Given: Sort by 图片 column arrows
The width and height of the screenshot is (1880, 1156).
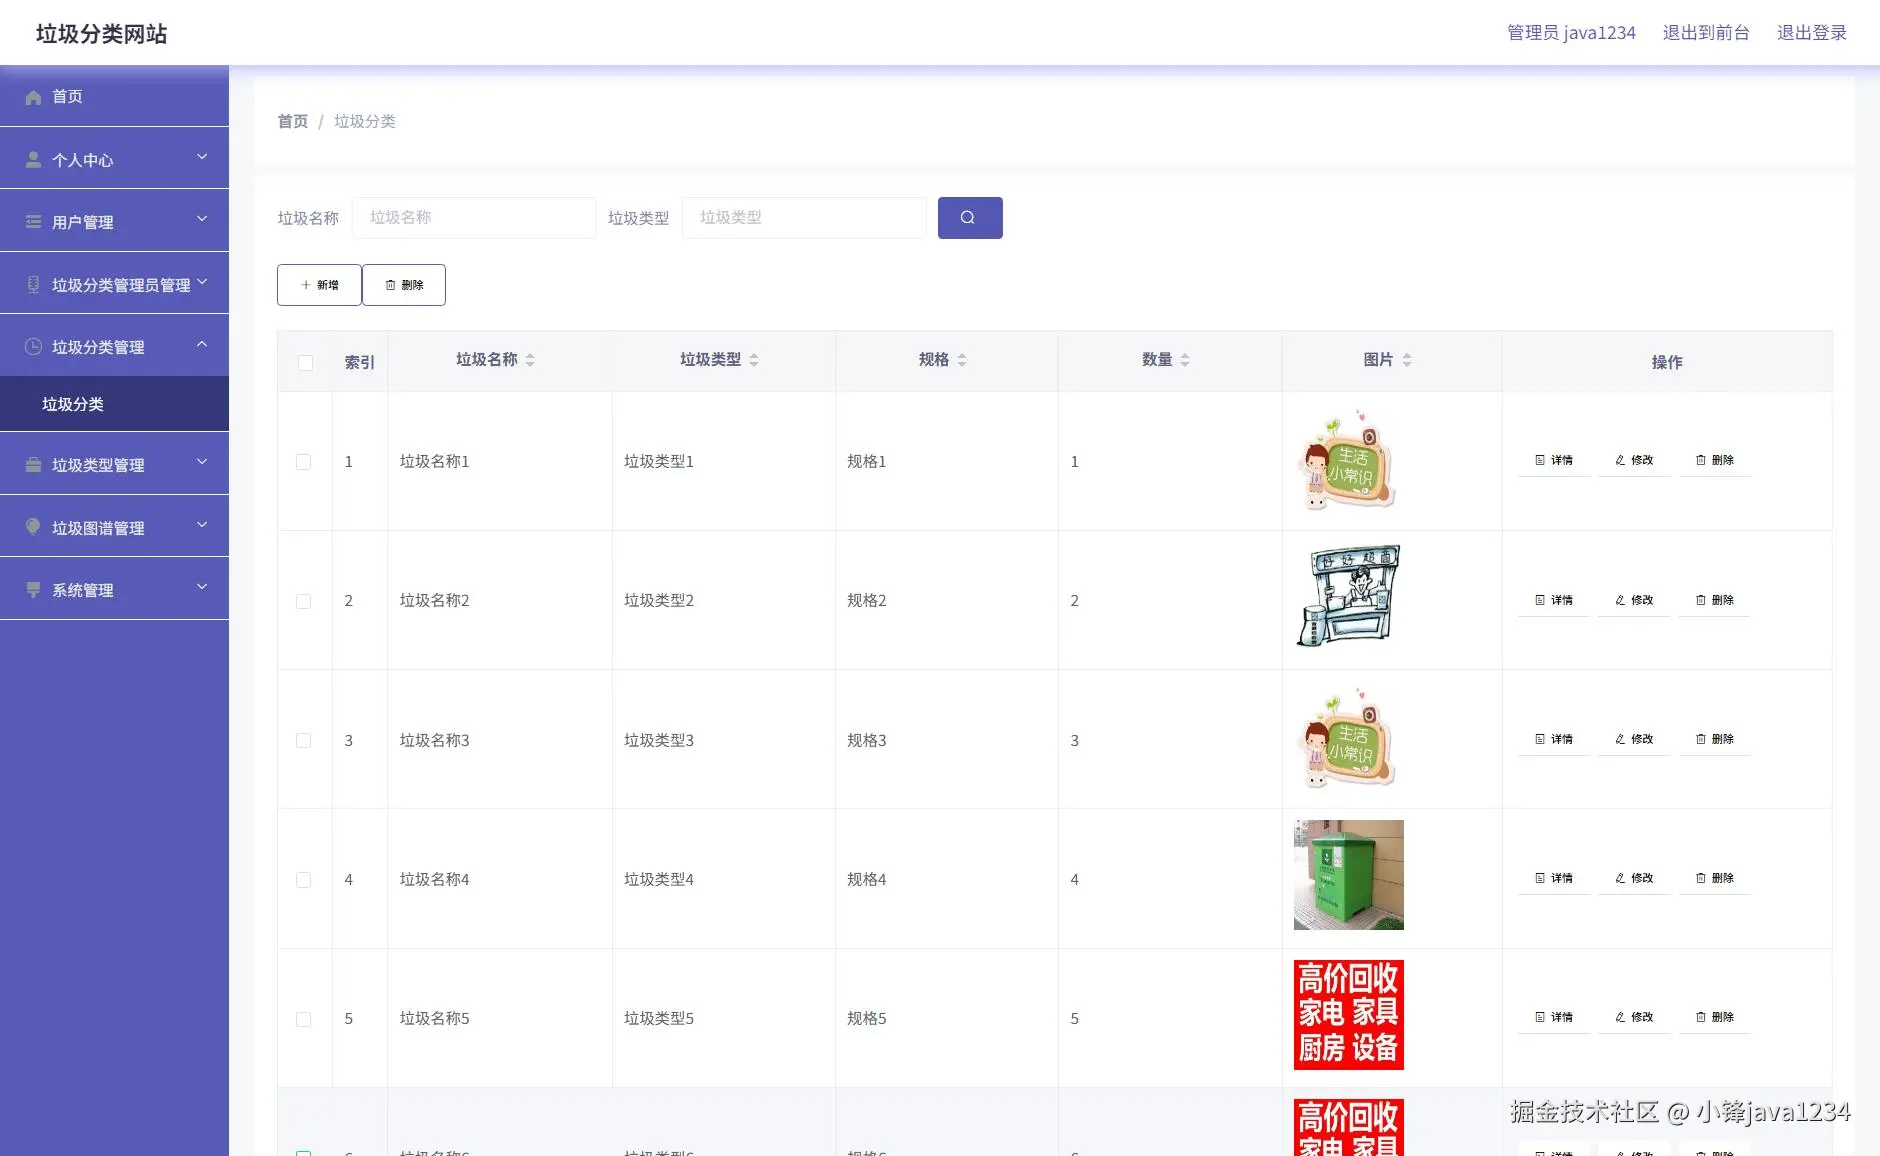Looking at the screenshot, I should (1407, 360).
